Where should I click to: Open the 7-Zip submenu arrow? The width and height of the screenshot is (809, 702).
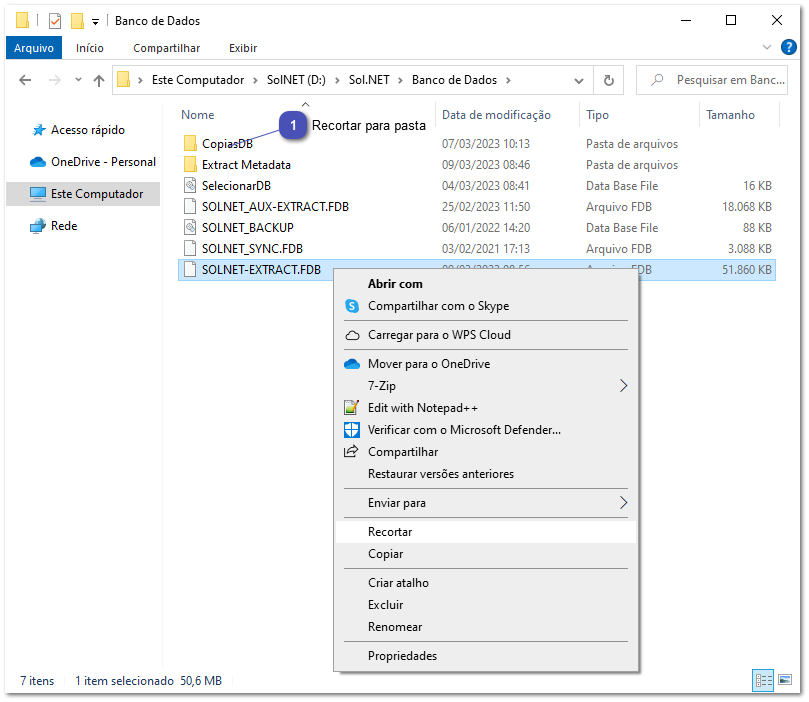tap(624, 385)
